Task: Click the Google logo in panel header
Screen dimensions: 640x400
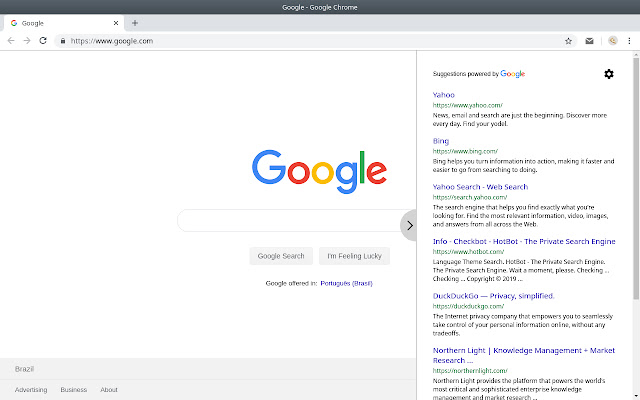Action: coord(513,74)
